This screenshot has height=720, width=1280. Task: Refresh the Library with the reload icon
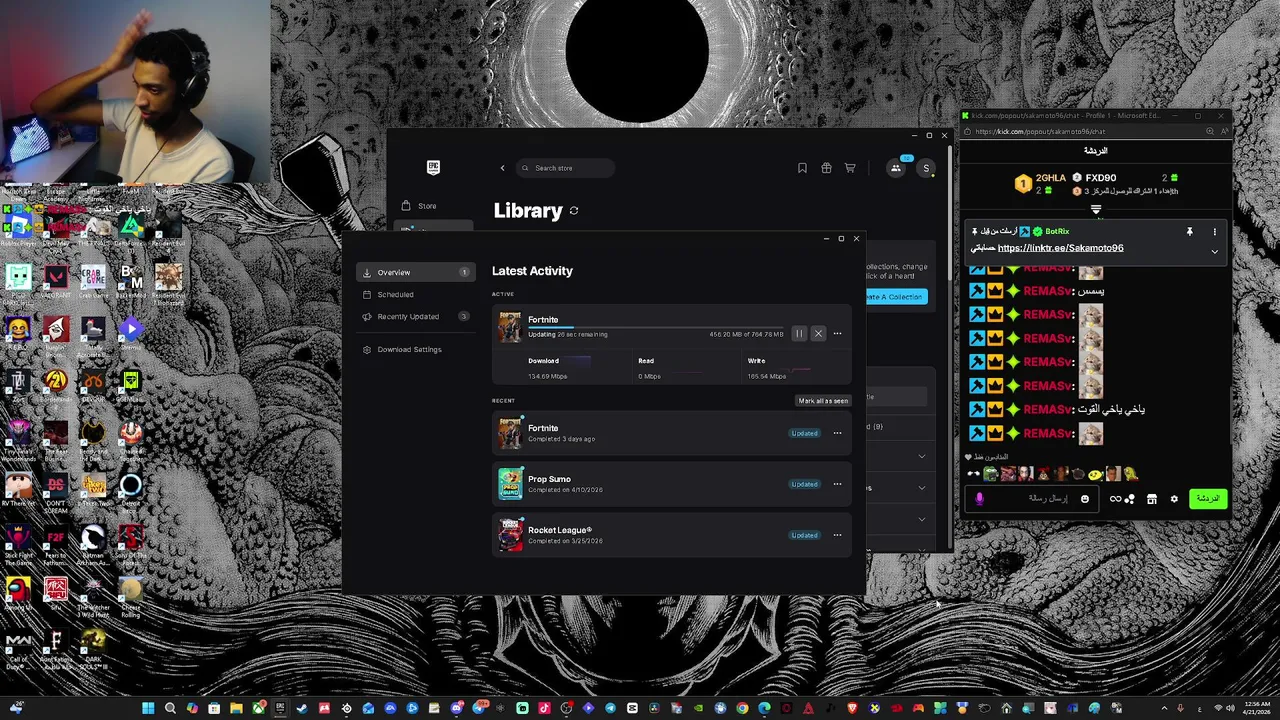point(574,211)
